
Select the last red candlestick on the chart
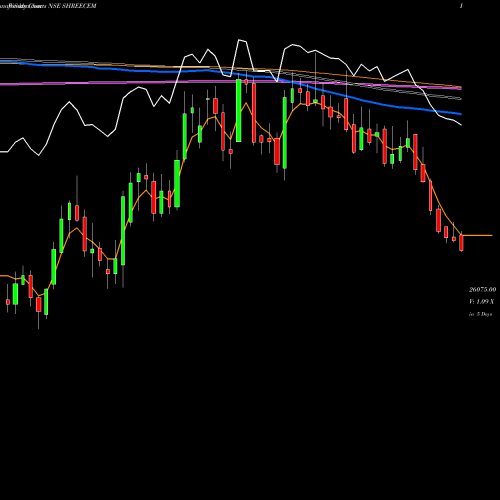click(x=461, y=242)
